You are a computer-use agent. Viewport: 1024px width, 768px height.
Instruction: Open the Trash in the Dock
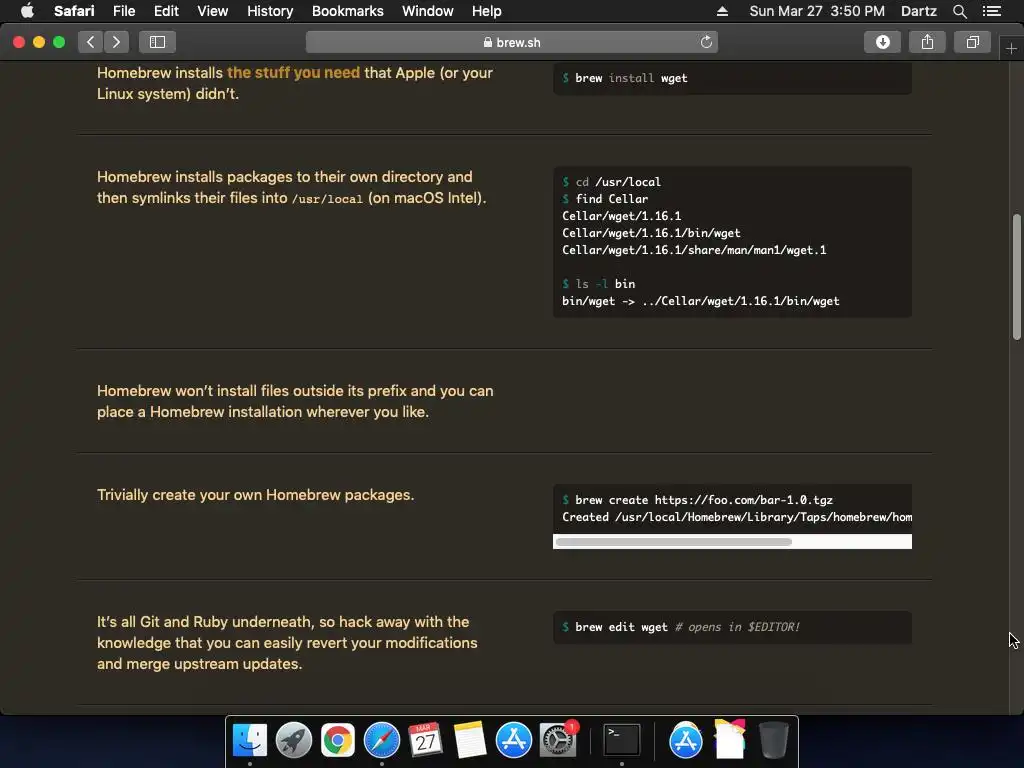click(x=773, y=740)
